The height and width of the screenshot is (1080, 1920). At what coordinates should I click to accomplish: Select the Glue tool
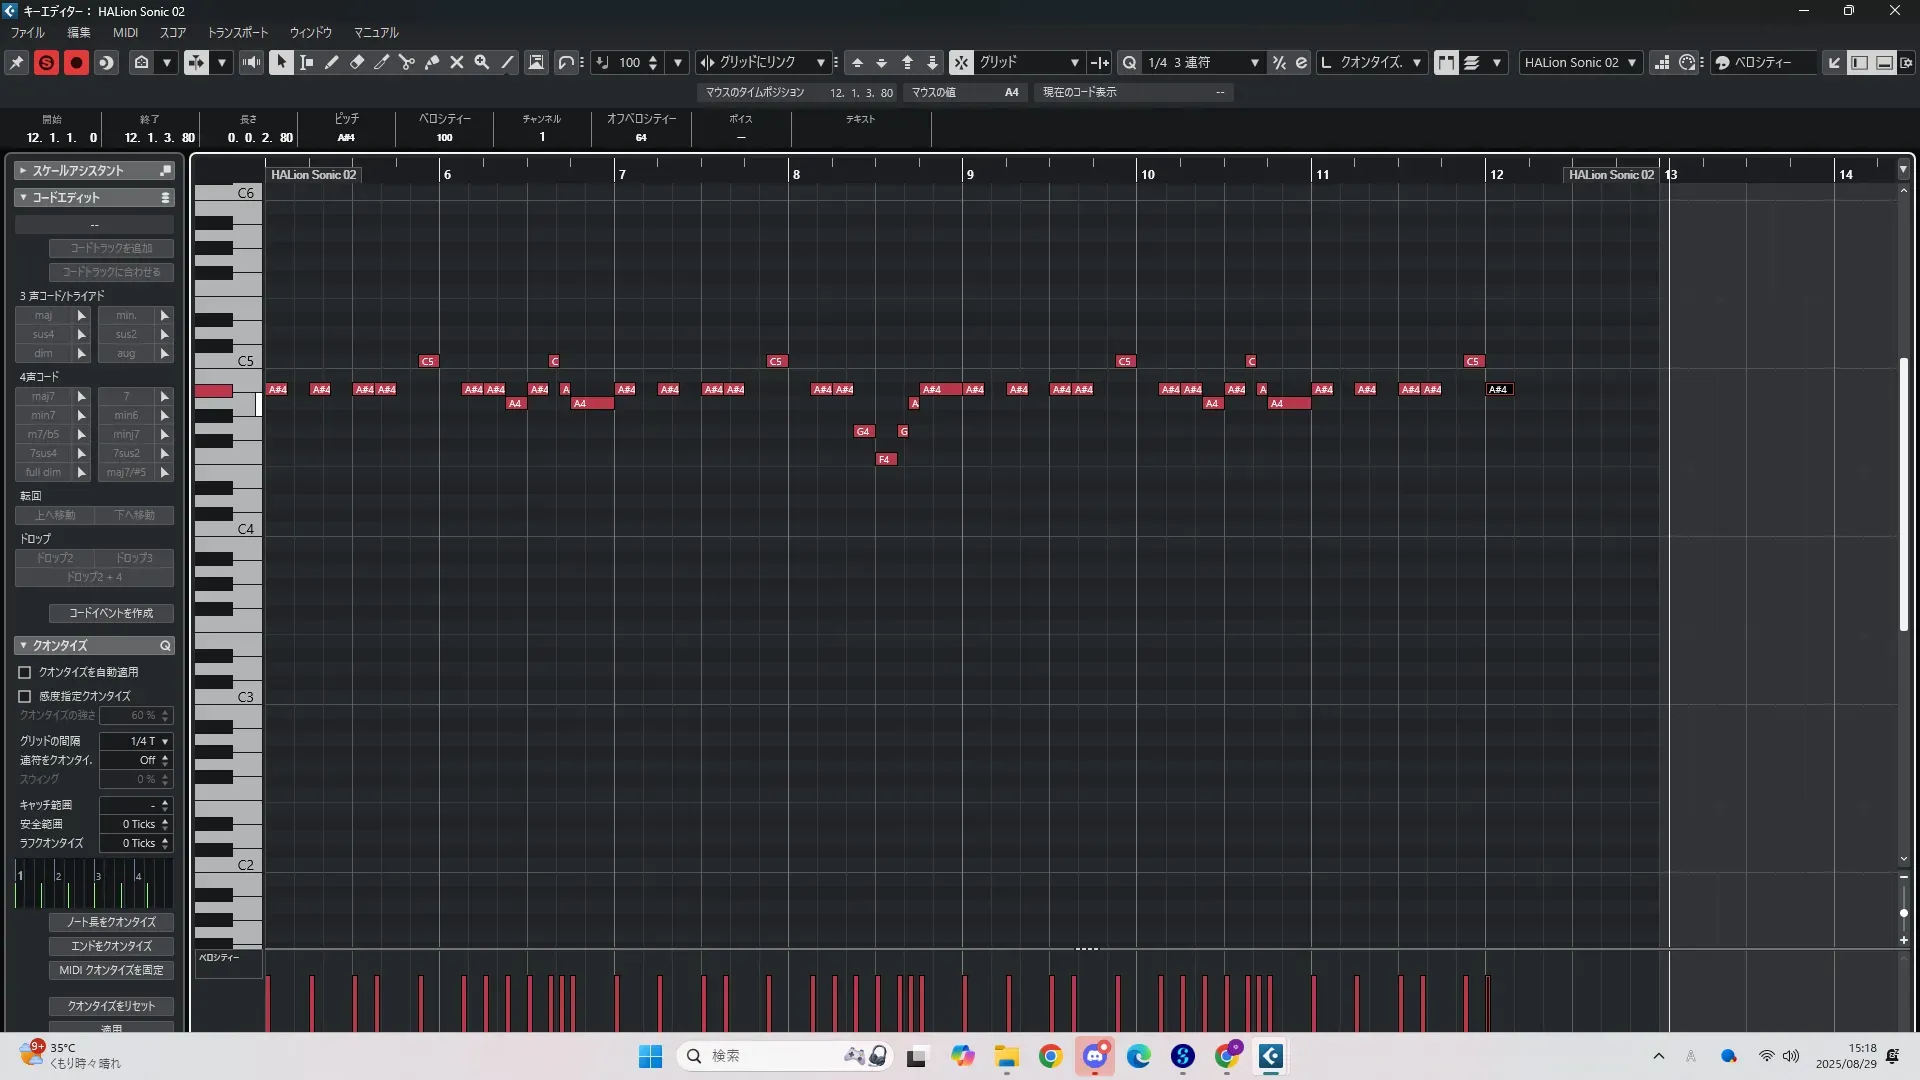coord(432,62)
